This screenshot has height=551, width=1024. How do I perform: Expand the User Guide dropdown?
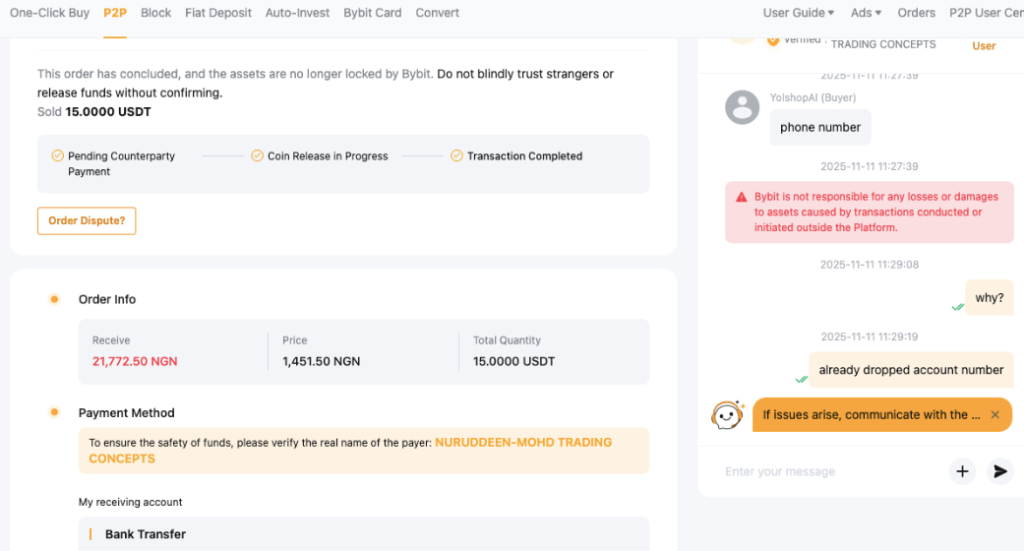tap(798, 13)
